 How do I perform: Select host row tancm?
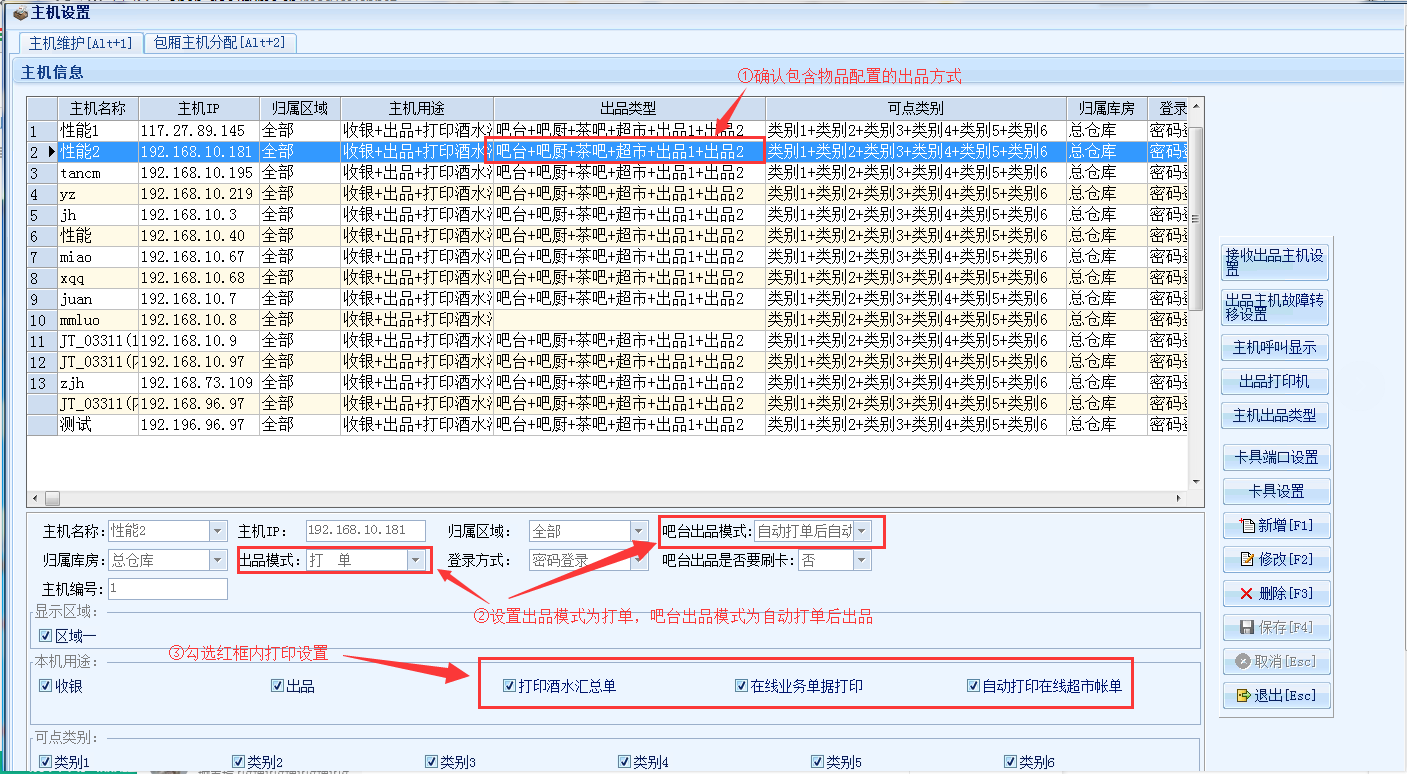(608, 172)
